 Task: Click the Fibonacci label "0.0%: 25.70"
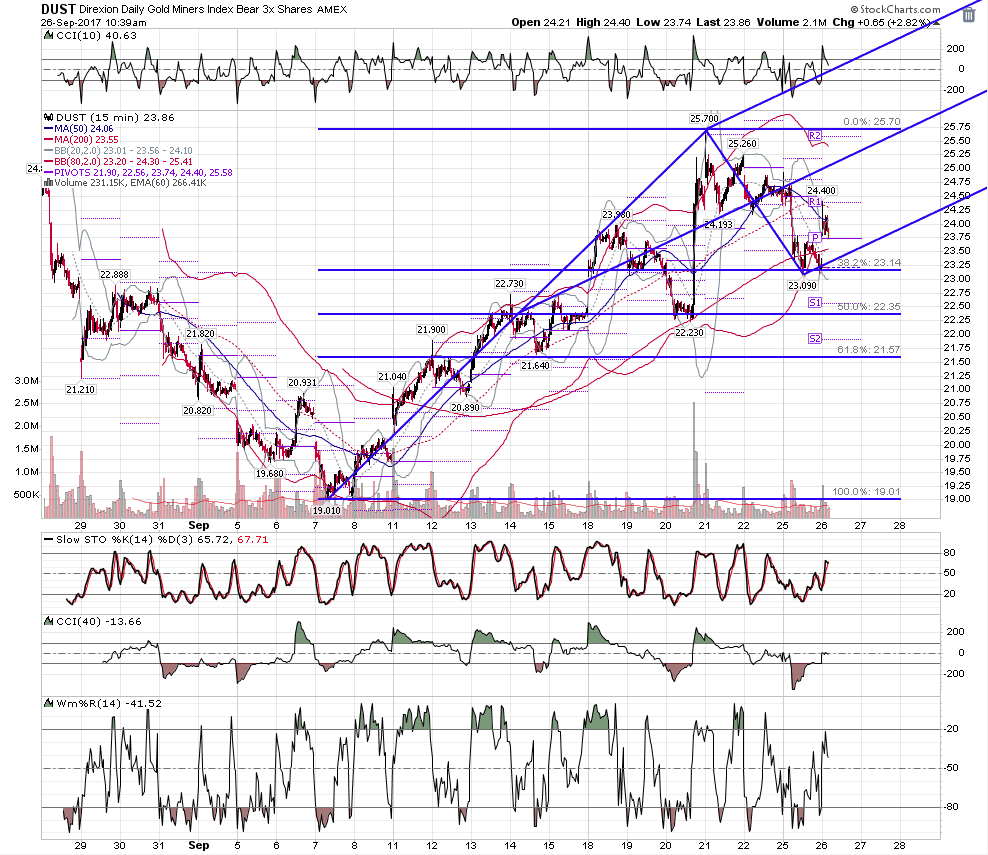[x=871, y=122]
